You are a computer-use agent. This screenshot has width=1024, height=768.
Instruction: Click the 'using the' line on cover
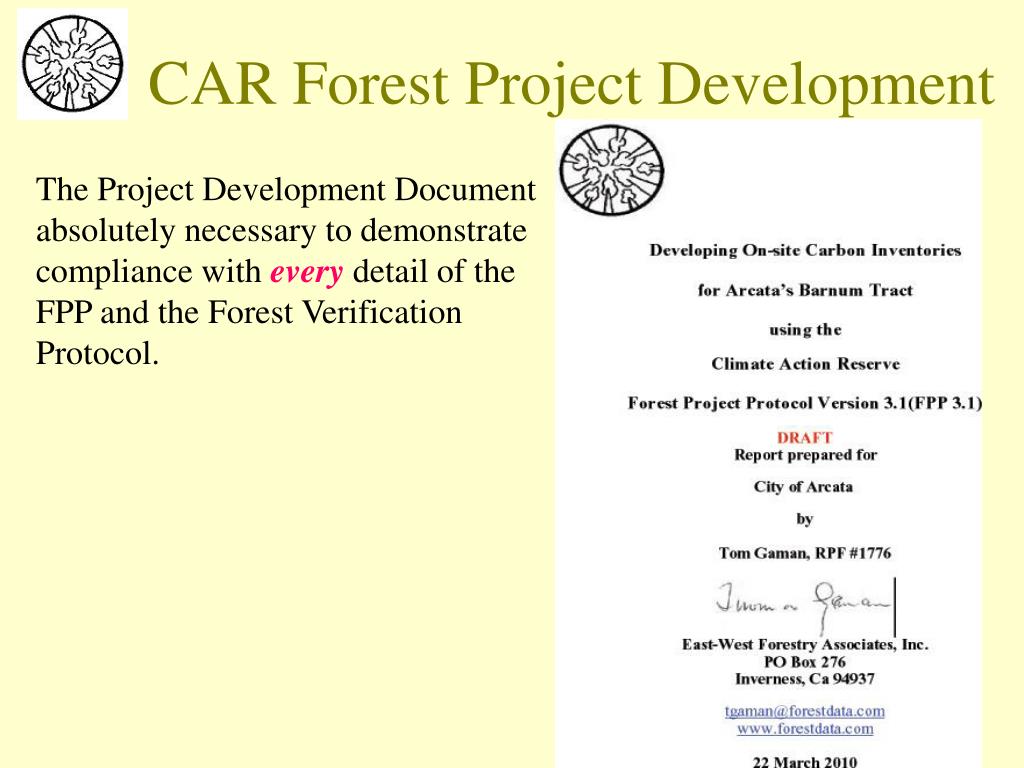[x=805, y=330]
